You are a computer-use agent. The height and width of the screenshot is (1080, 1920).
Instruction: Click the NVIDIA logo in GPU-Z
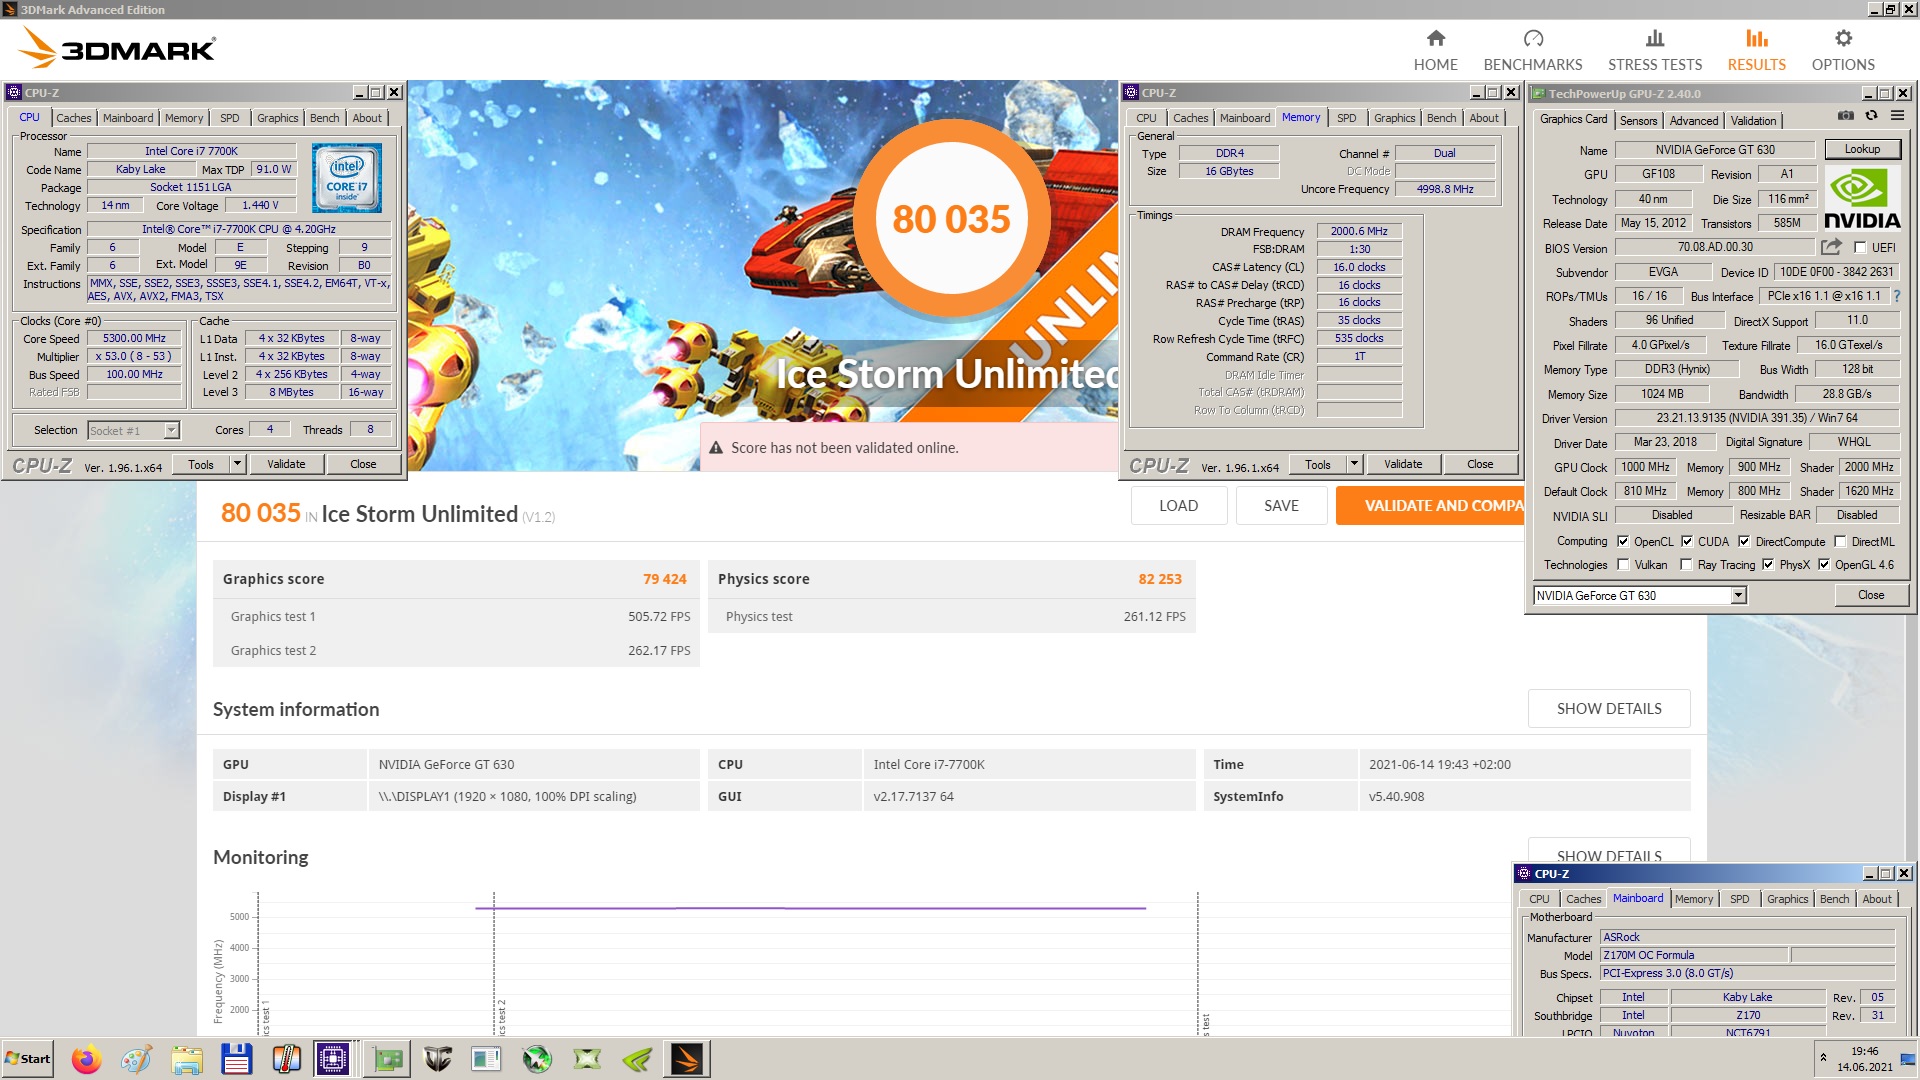click(x=1862, y=198)
